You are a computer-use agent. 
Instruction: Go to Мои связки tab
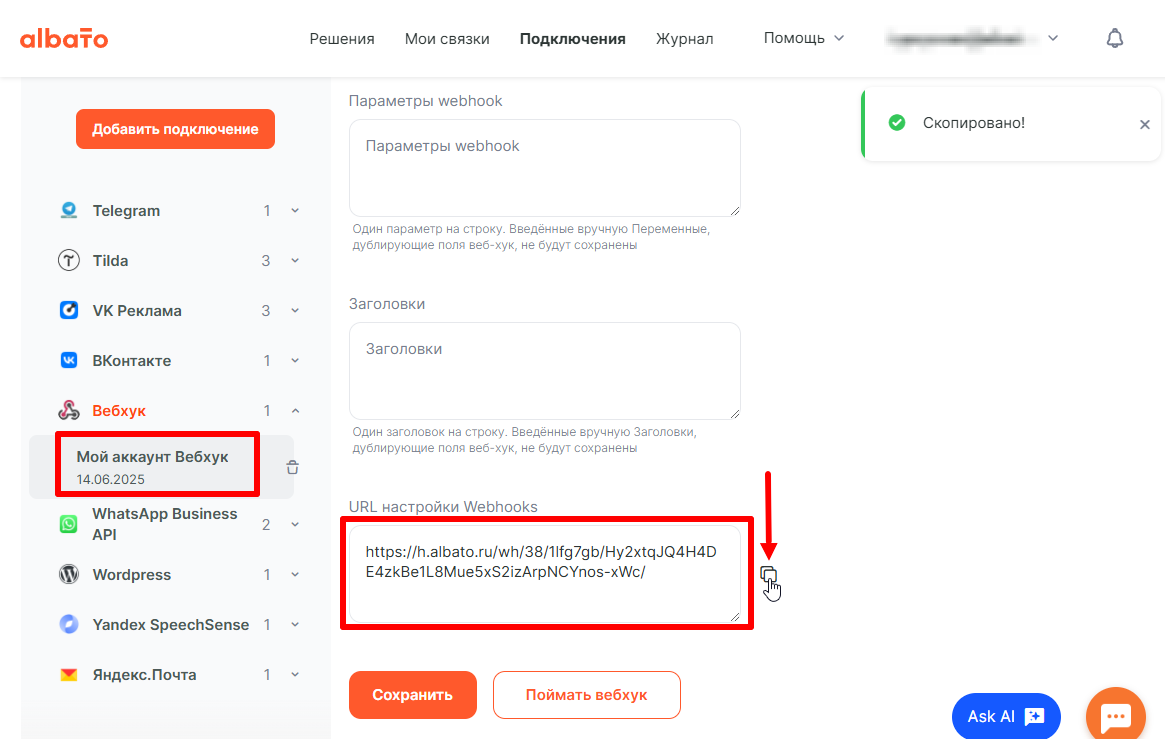[447, 39]
